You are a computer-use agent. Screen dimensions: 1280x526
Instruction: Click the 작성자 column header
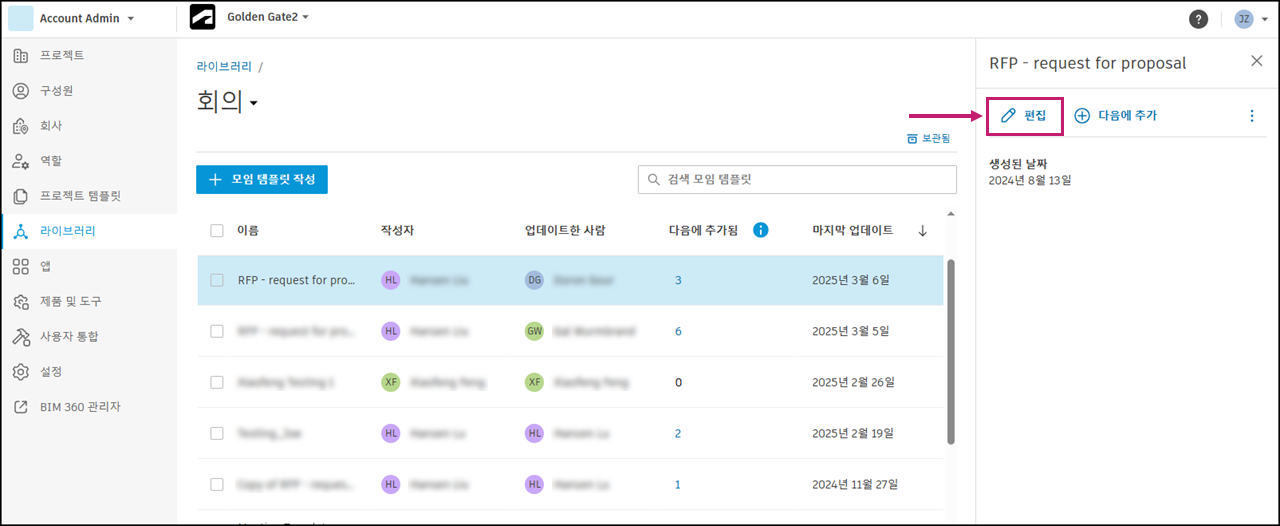click(x=397, y=231)
